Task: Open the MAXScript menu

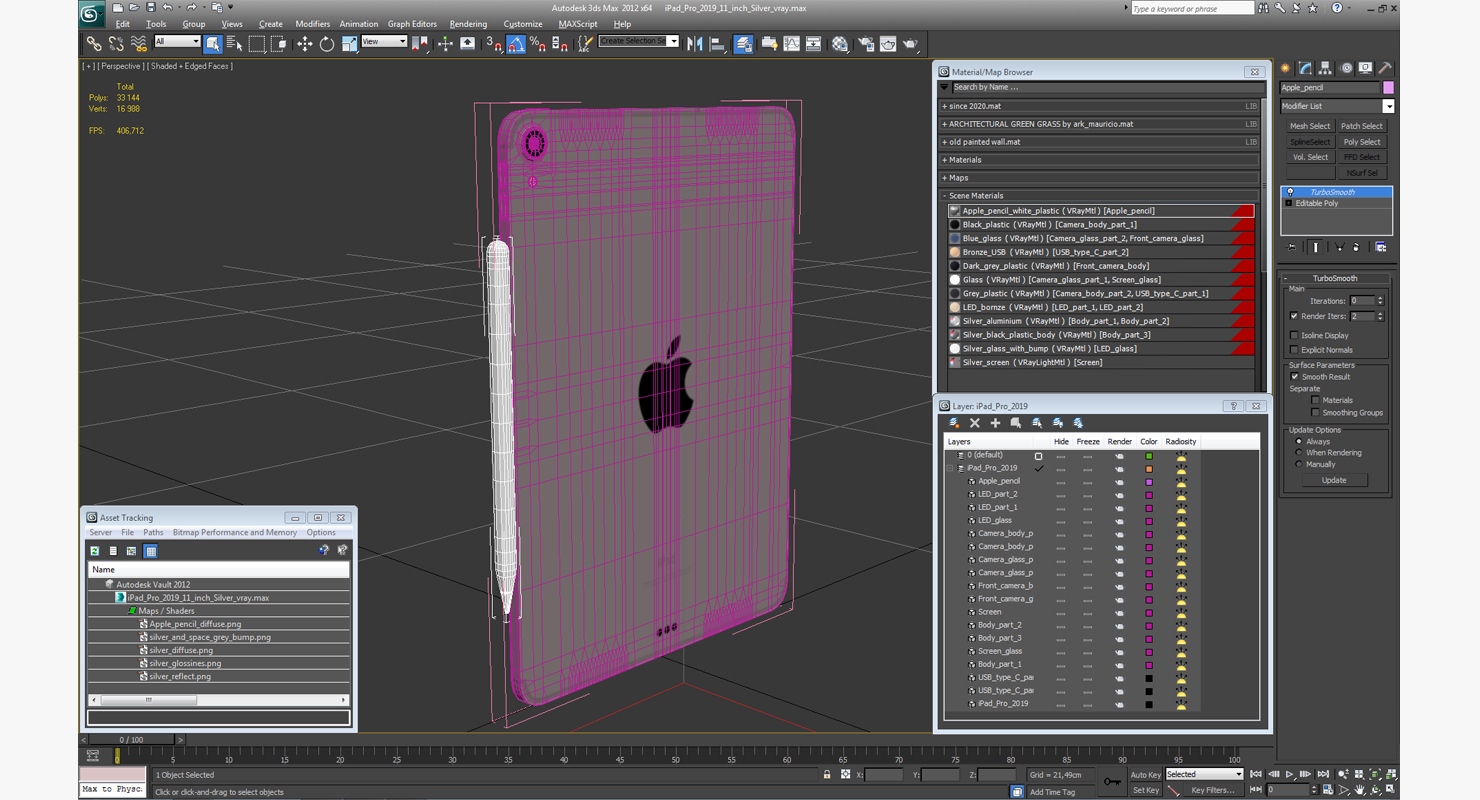Action: point(577,24)
